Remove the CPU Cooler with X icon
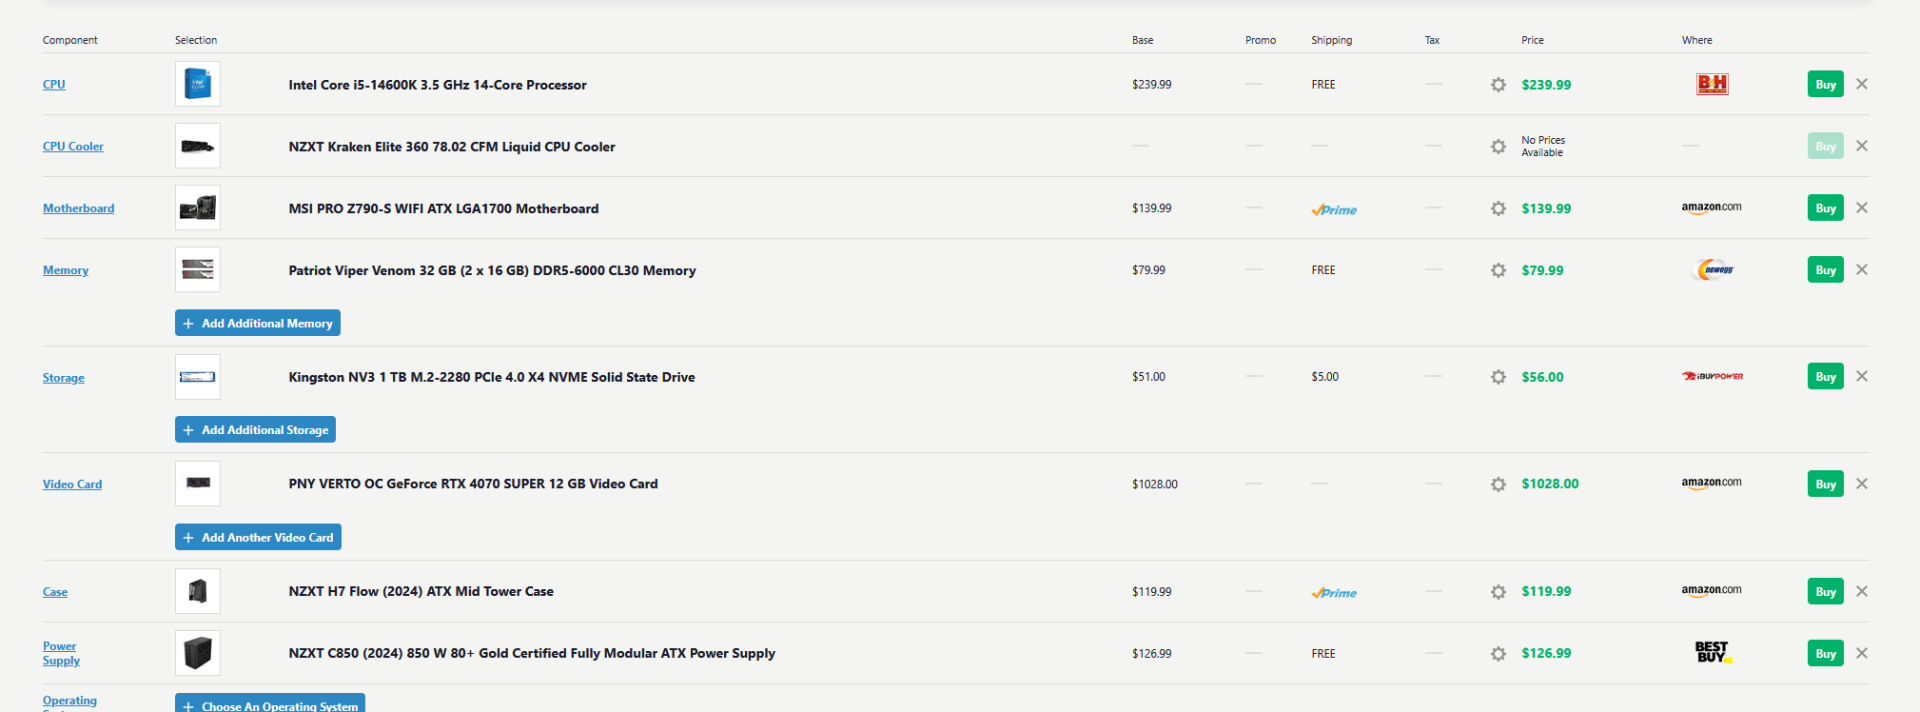 pos(1861,146)
